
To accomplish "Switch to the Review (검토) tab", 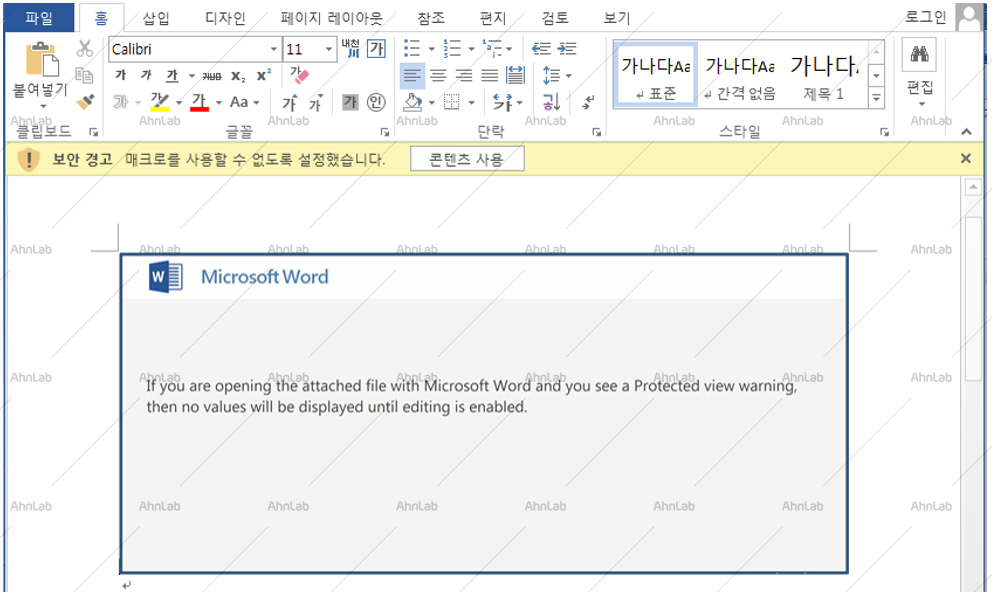I will 555,18.
